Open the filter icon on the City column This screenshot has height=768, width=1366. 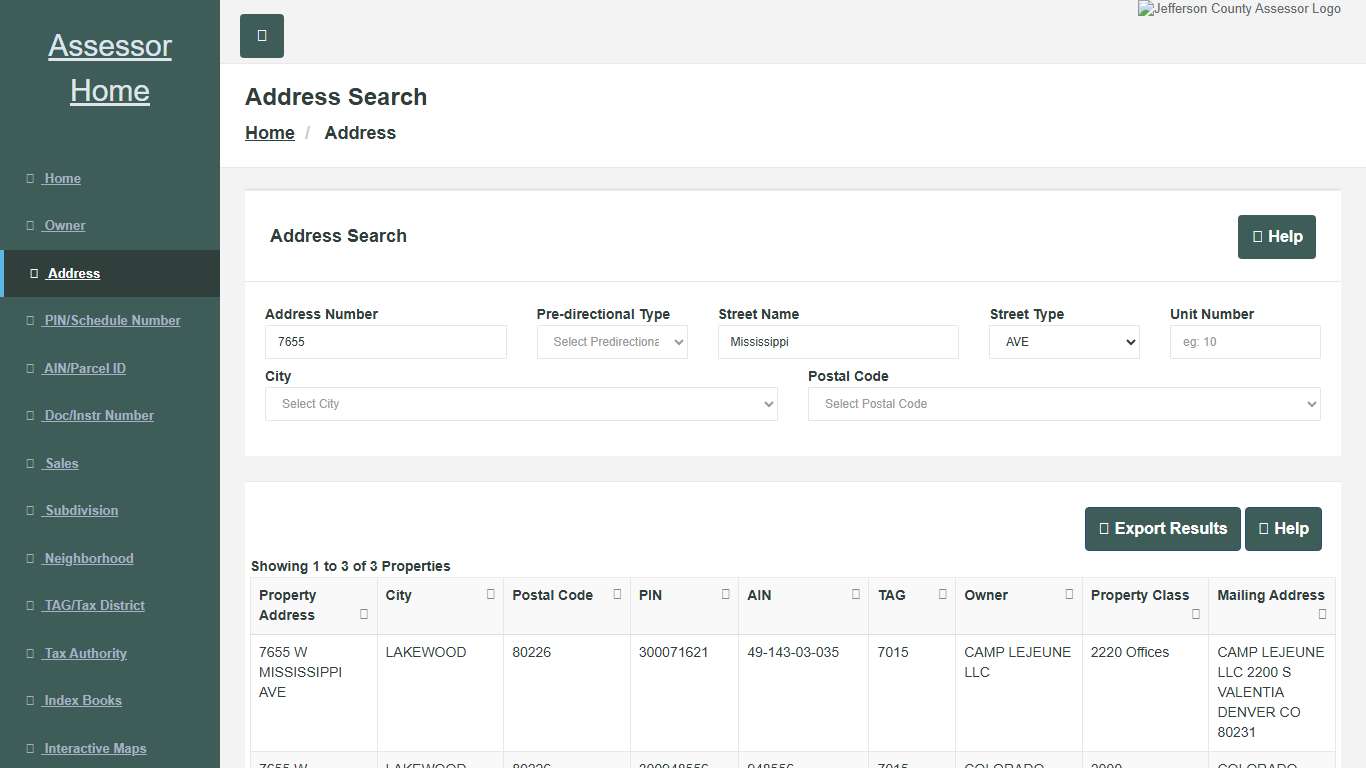click(490, 593)
